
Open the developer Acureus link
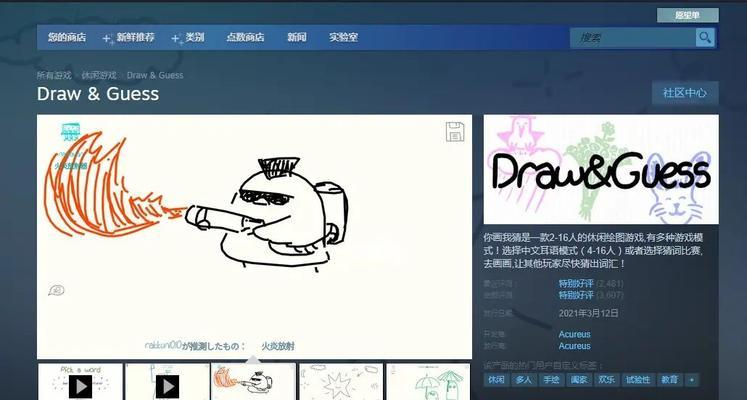pyautogui.click(x=575, y=334)
